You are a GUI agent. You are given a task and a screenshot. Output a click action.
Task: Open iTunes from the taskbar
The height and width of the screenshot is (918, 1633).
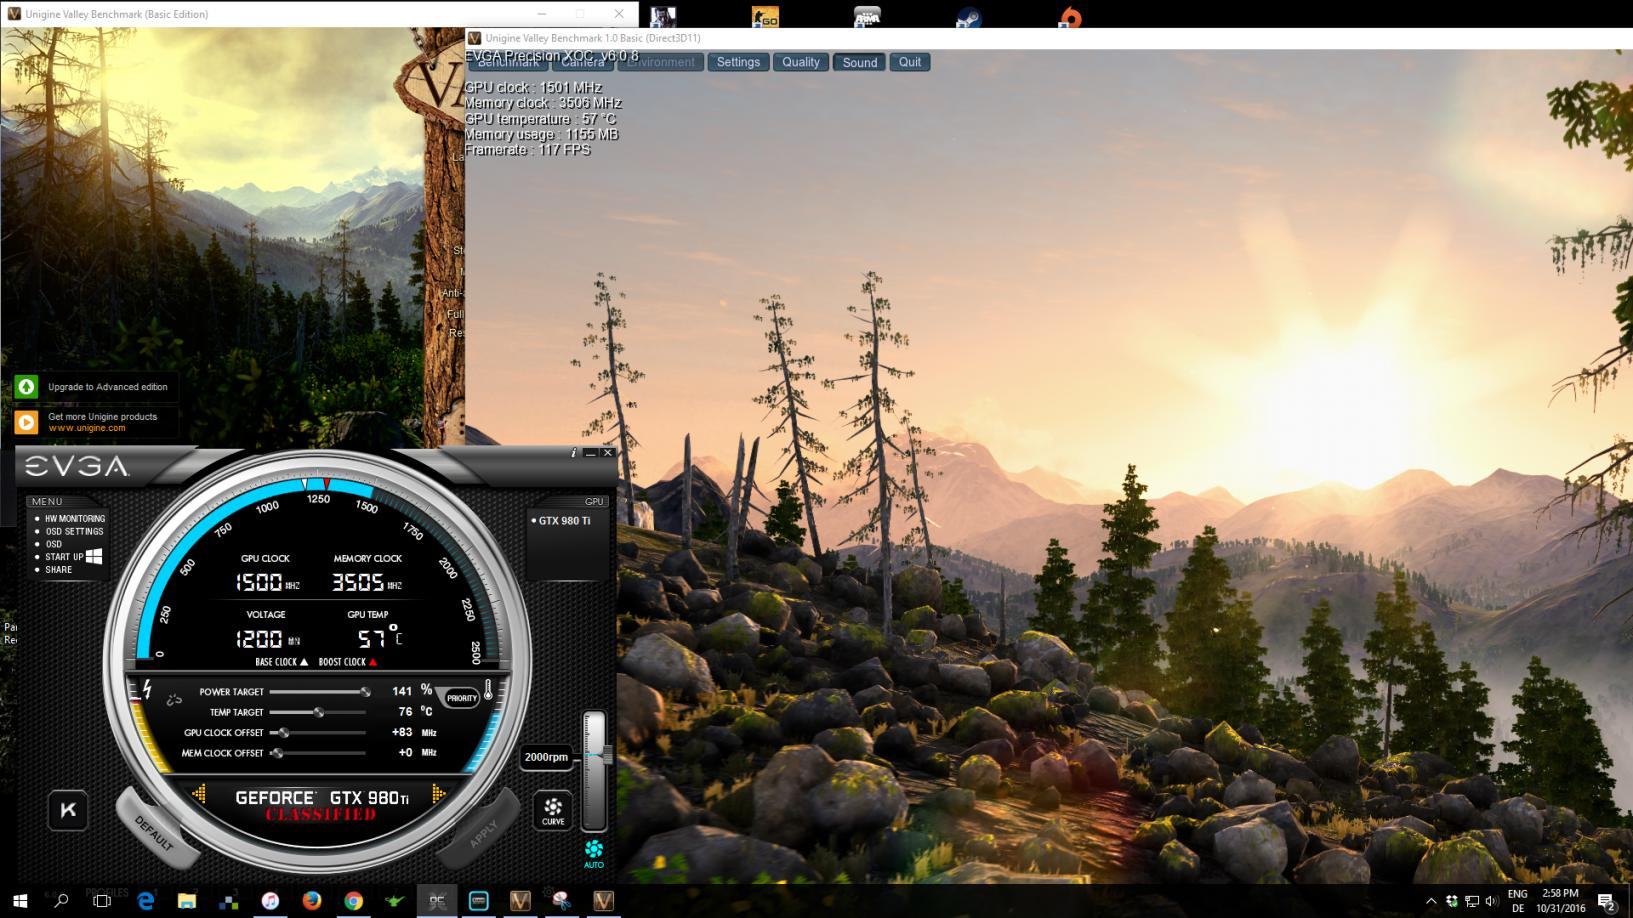(270, 901)
